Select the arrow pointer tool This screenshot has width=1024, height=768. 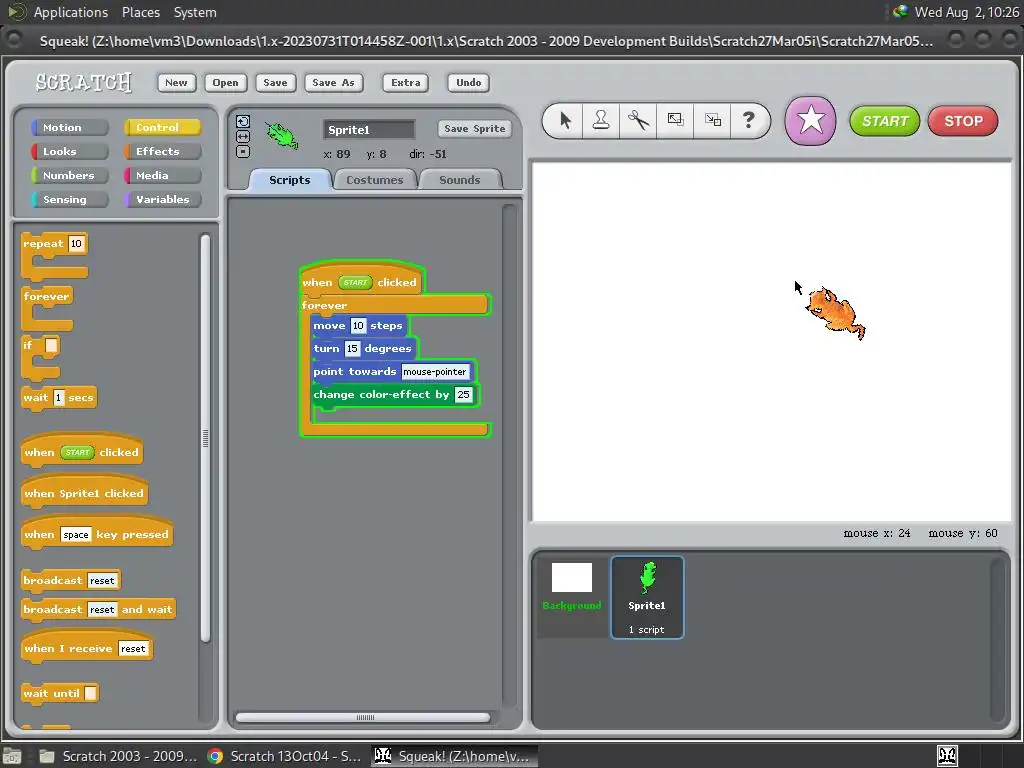(565, 121)
